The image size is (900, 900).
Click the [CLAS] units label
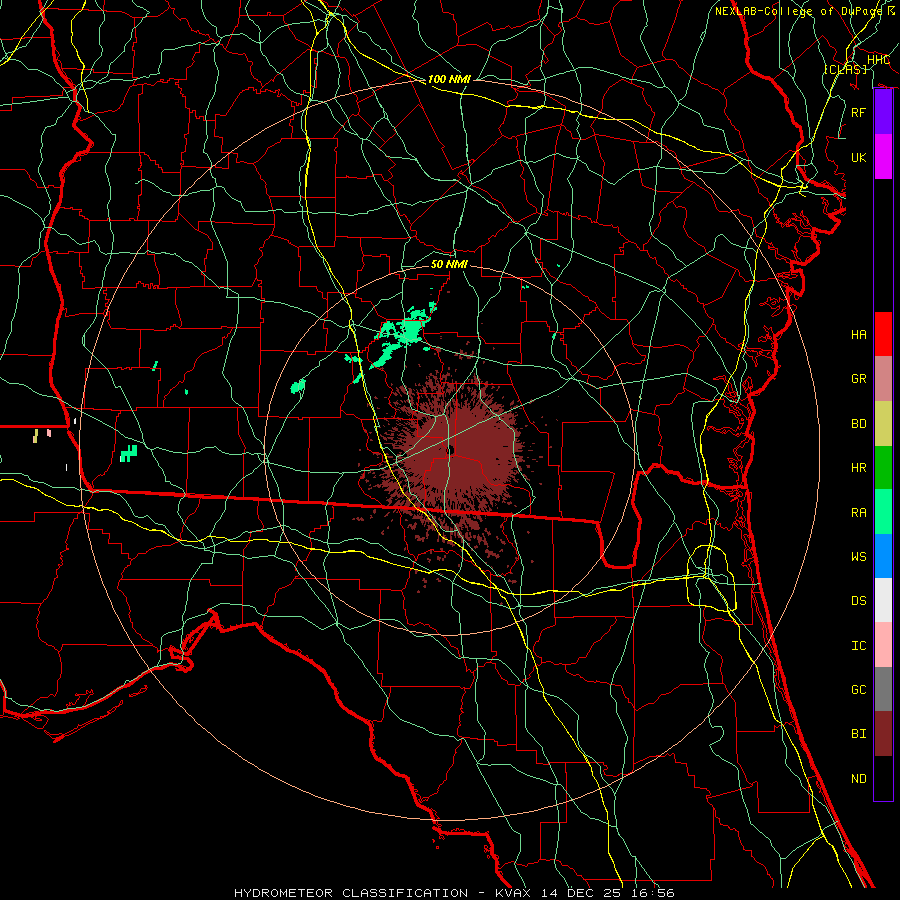(845, 69)
